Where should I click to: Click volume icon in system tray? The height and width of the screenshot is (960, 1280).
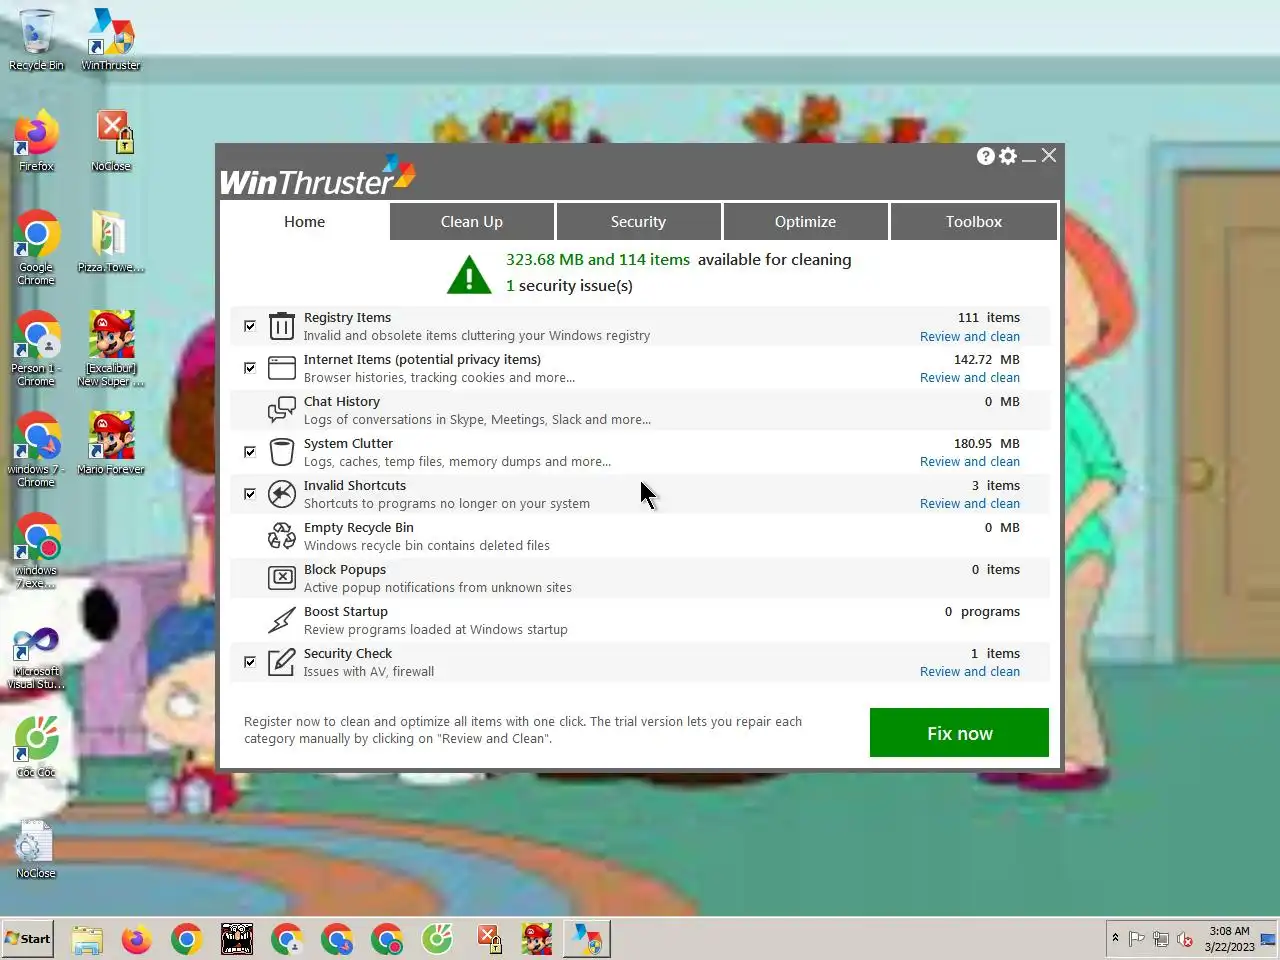click(x=1185, y=939)
